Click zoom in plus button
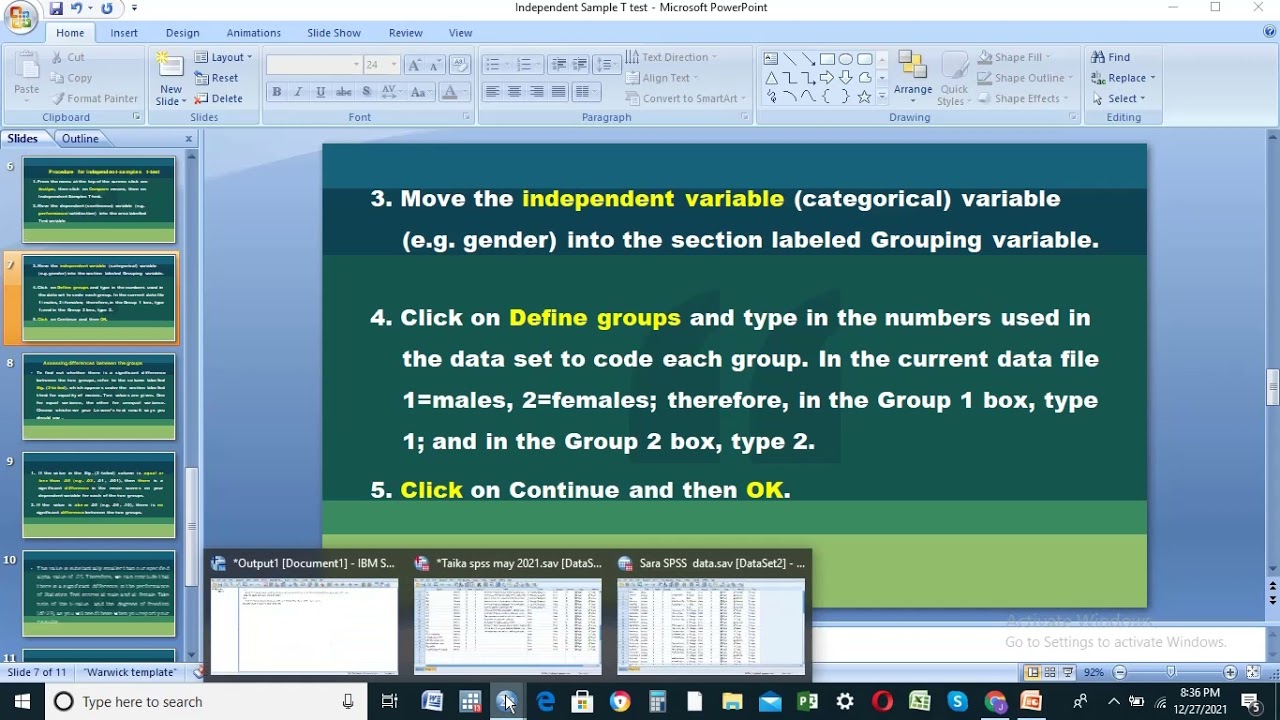This screenshot has width=1280, height=720. pyautogui.click(x=1230, y=672)
